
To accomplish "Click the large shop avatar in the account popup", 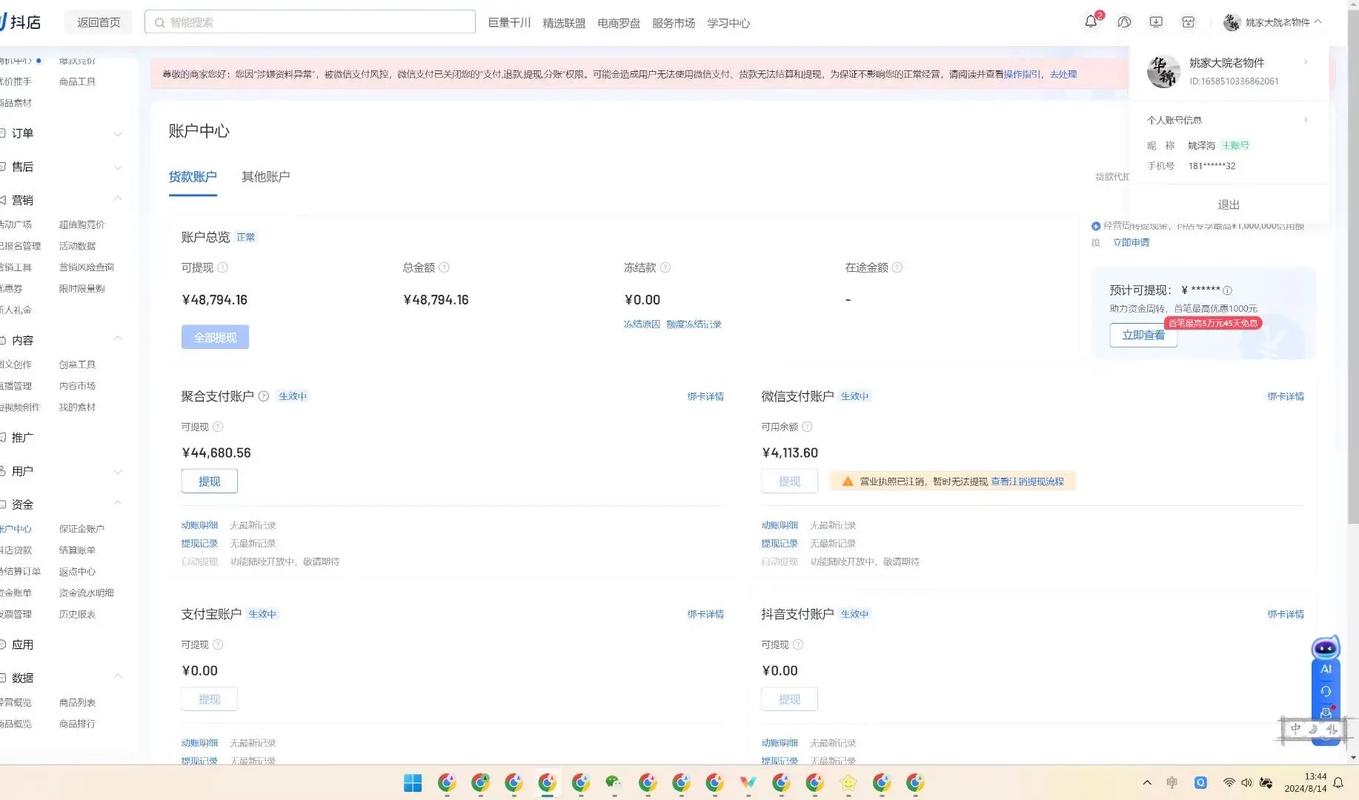I will [1163, 72].
